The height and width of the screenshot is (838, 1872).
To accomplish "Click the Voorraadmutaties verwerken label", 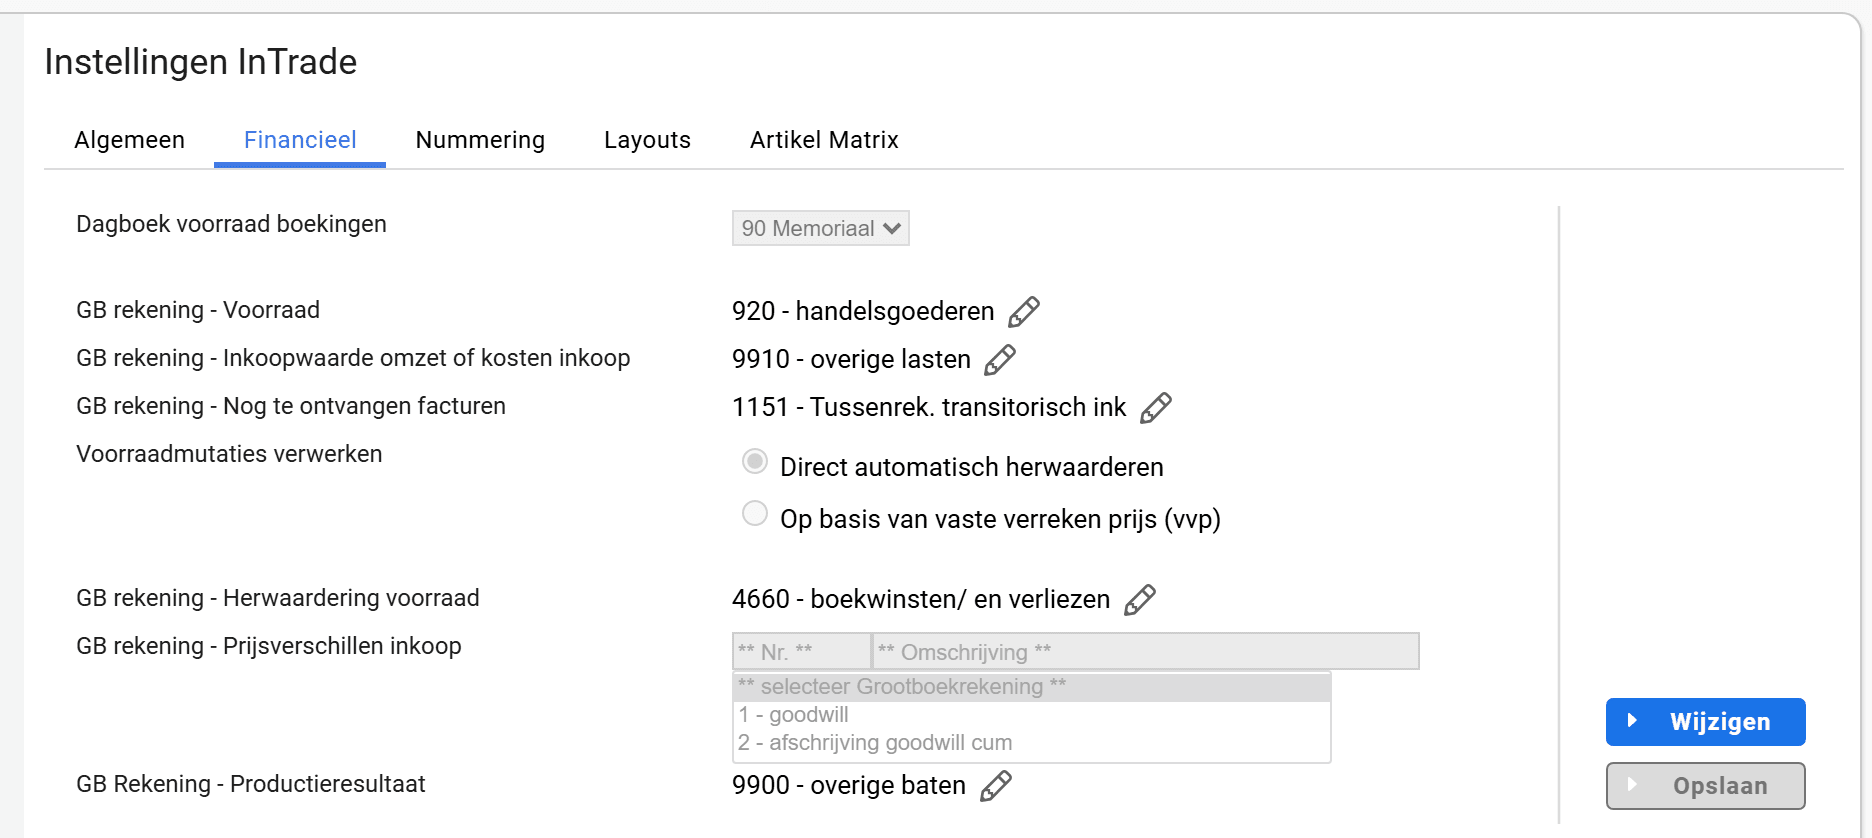I will pyautogui.click(x=229, y=454).
